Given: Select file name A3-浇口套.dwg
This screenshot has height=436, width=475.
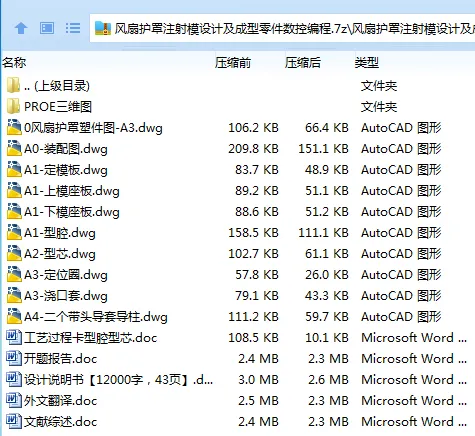Looking at the screenshot, I should (66, 296).
